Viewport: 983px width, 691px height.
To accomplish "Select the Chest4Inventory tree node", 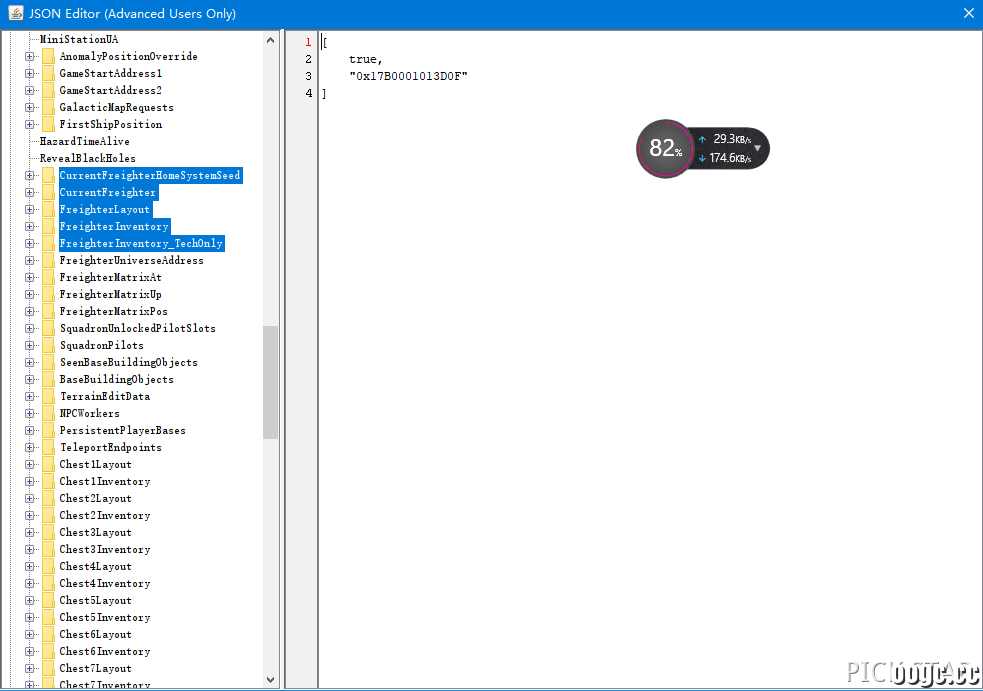I will pos(105,583).
